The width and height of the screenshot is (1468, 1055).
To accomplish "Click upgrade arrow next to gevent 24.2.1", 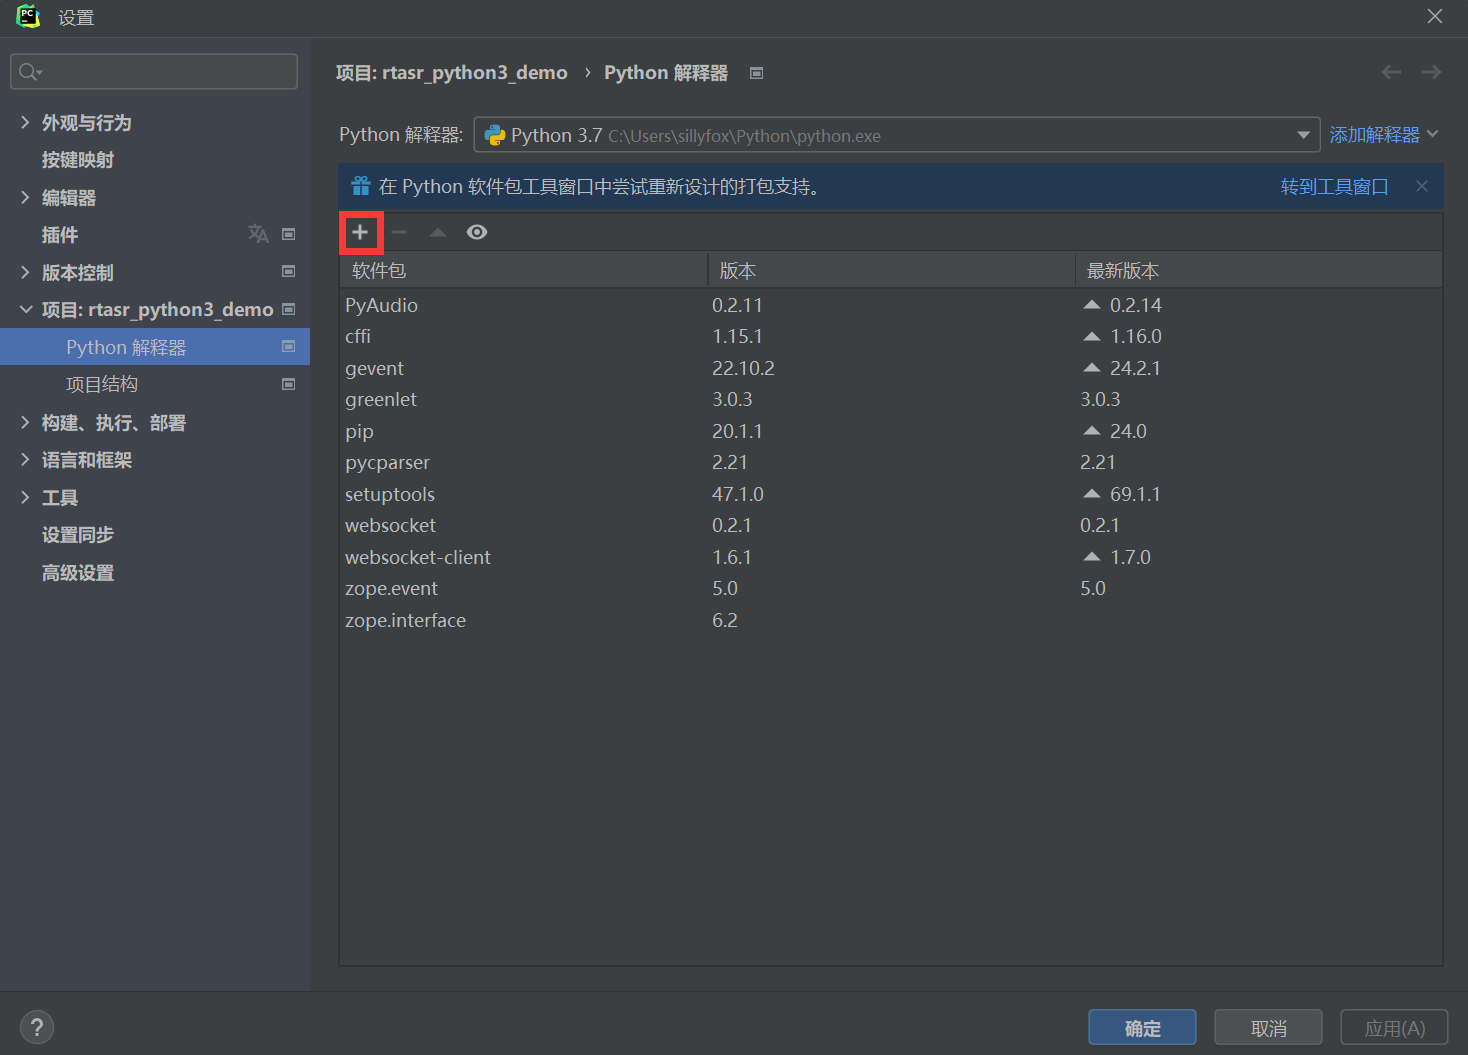I will [1092, 368].
